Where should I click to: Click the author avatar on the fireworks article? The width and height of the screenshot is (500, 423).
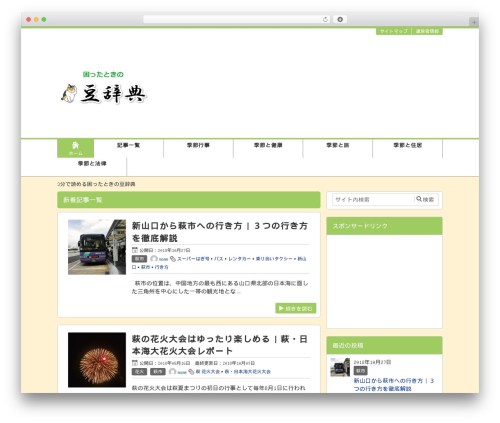tap(172, 371)
